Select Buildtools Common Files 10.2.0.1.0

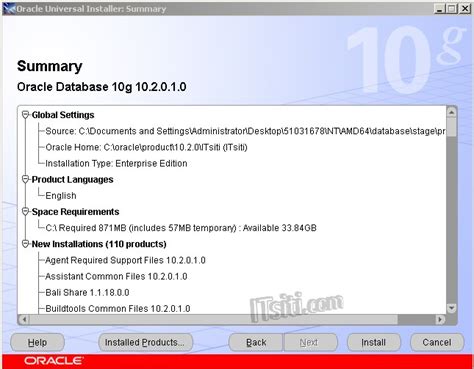pos(118,309)
